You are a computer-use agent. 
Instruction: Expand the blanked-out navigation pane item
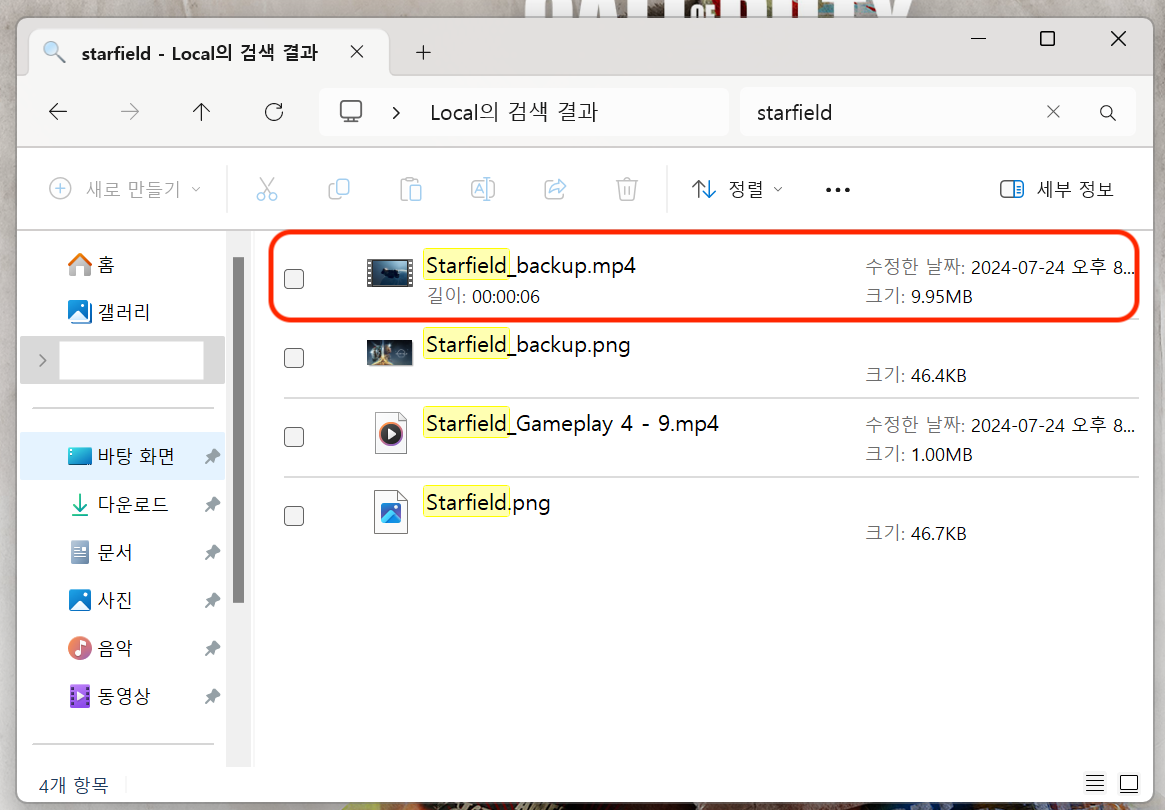[x=42, y=360]
